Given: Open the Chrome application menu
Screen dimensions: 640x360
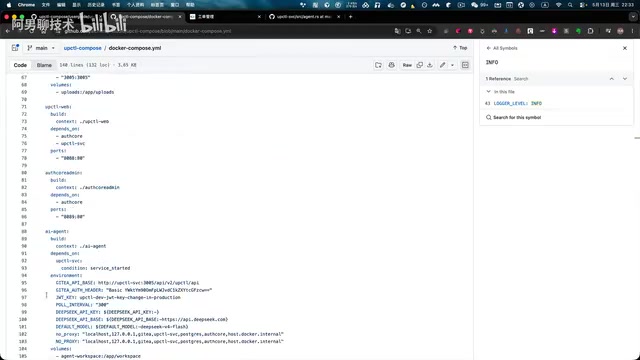Looking at the screenshot, I should click(27, 5).
